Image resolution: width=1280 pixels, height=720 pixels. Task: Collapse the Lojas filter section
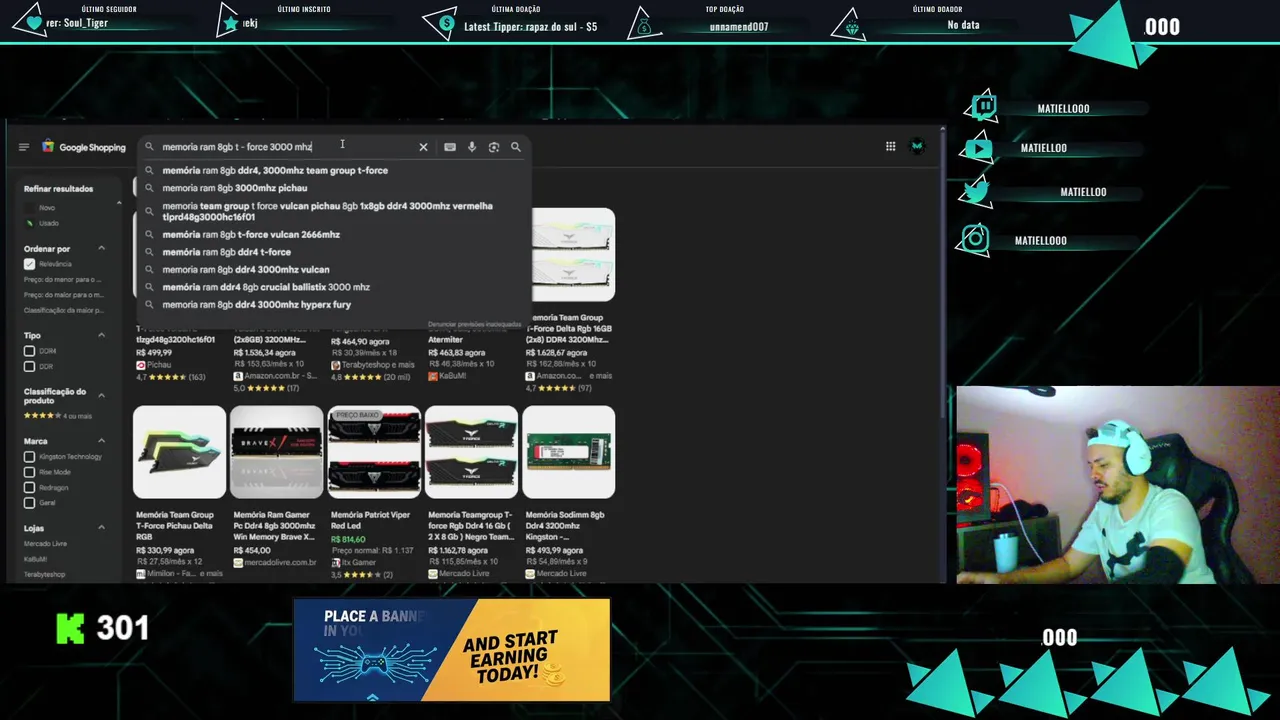pyautogui.click(x=101, y=528)
